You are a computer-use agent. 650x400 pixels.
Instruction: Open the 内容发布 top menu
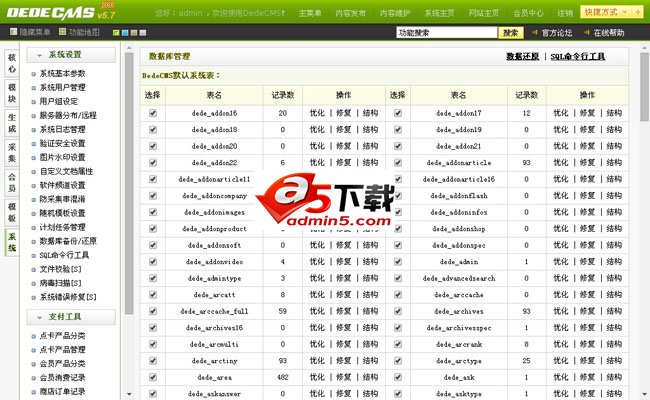[x=350, y=13]
